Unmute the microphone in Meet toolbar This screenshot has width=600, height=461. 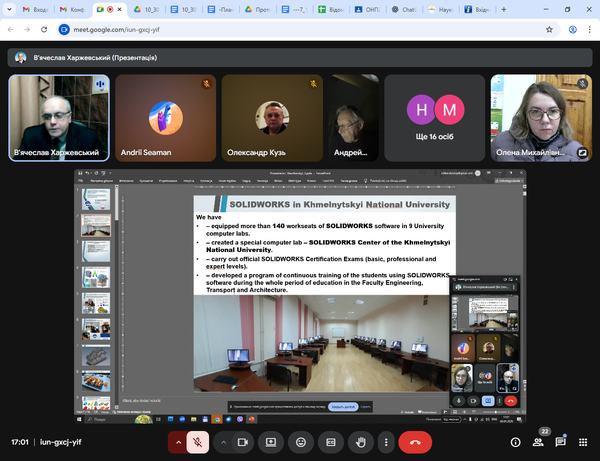click(x=199, y=441)
